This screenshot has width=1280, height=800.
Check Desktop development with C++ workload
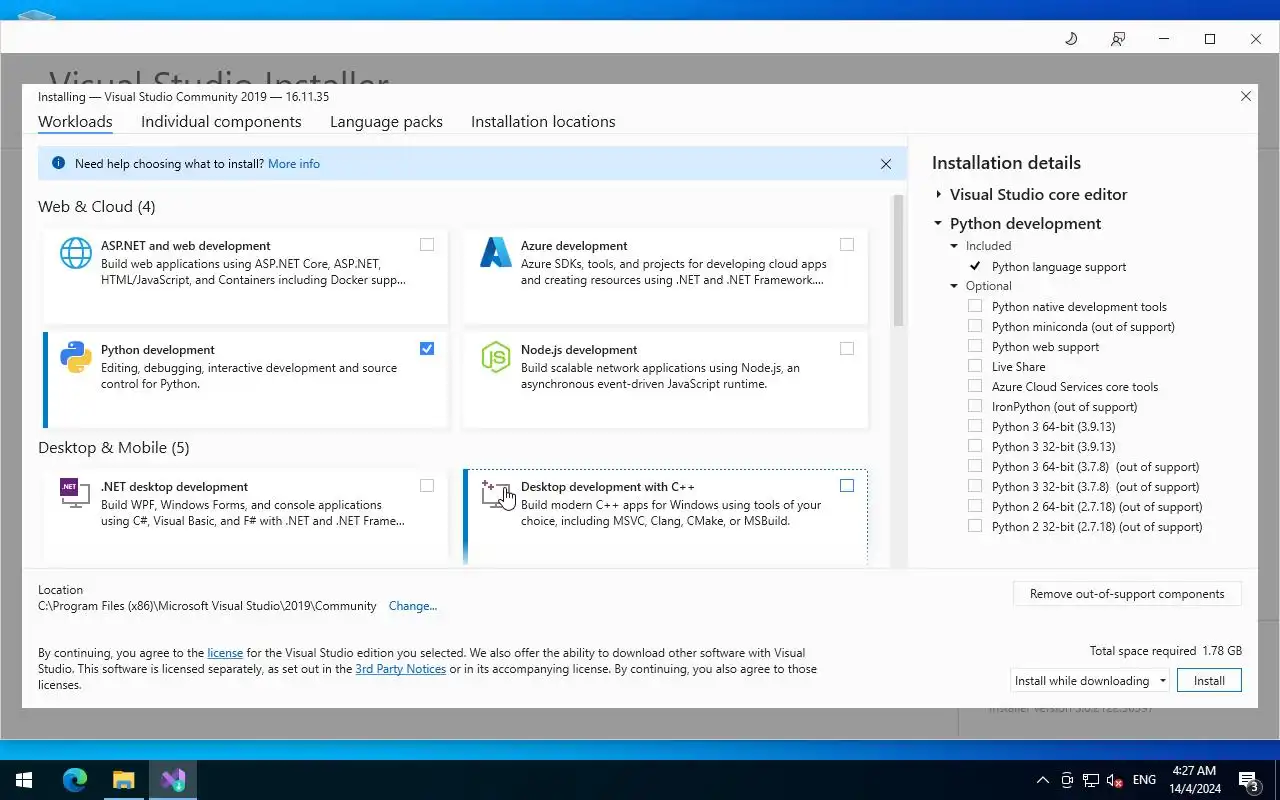pos(847,486)
